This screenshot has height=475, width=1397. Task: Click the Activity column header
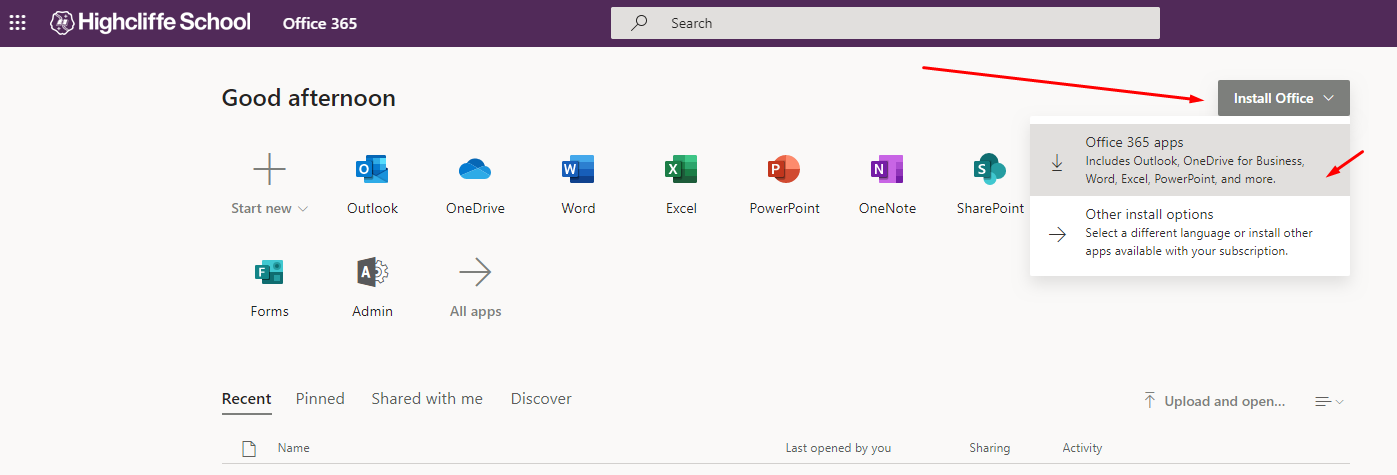(x=1082, y=448)
